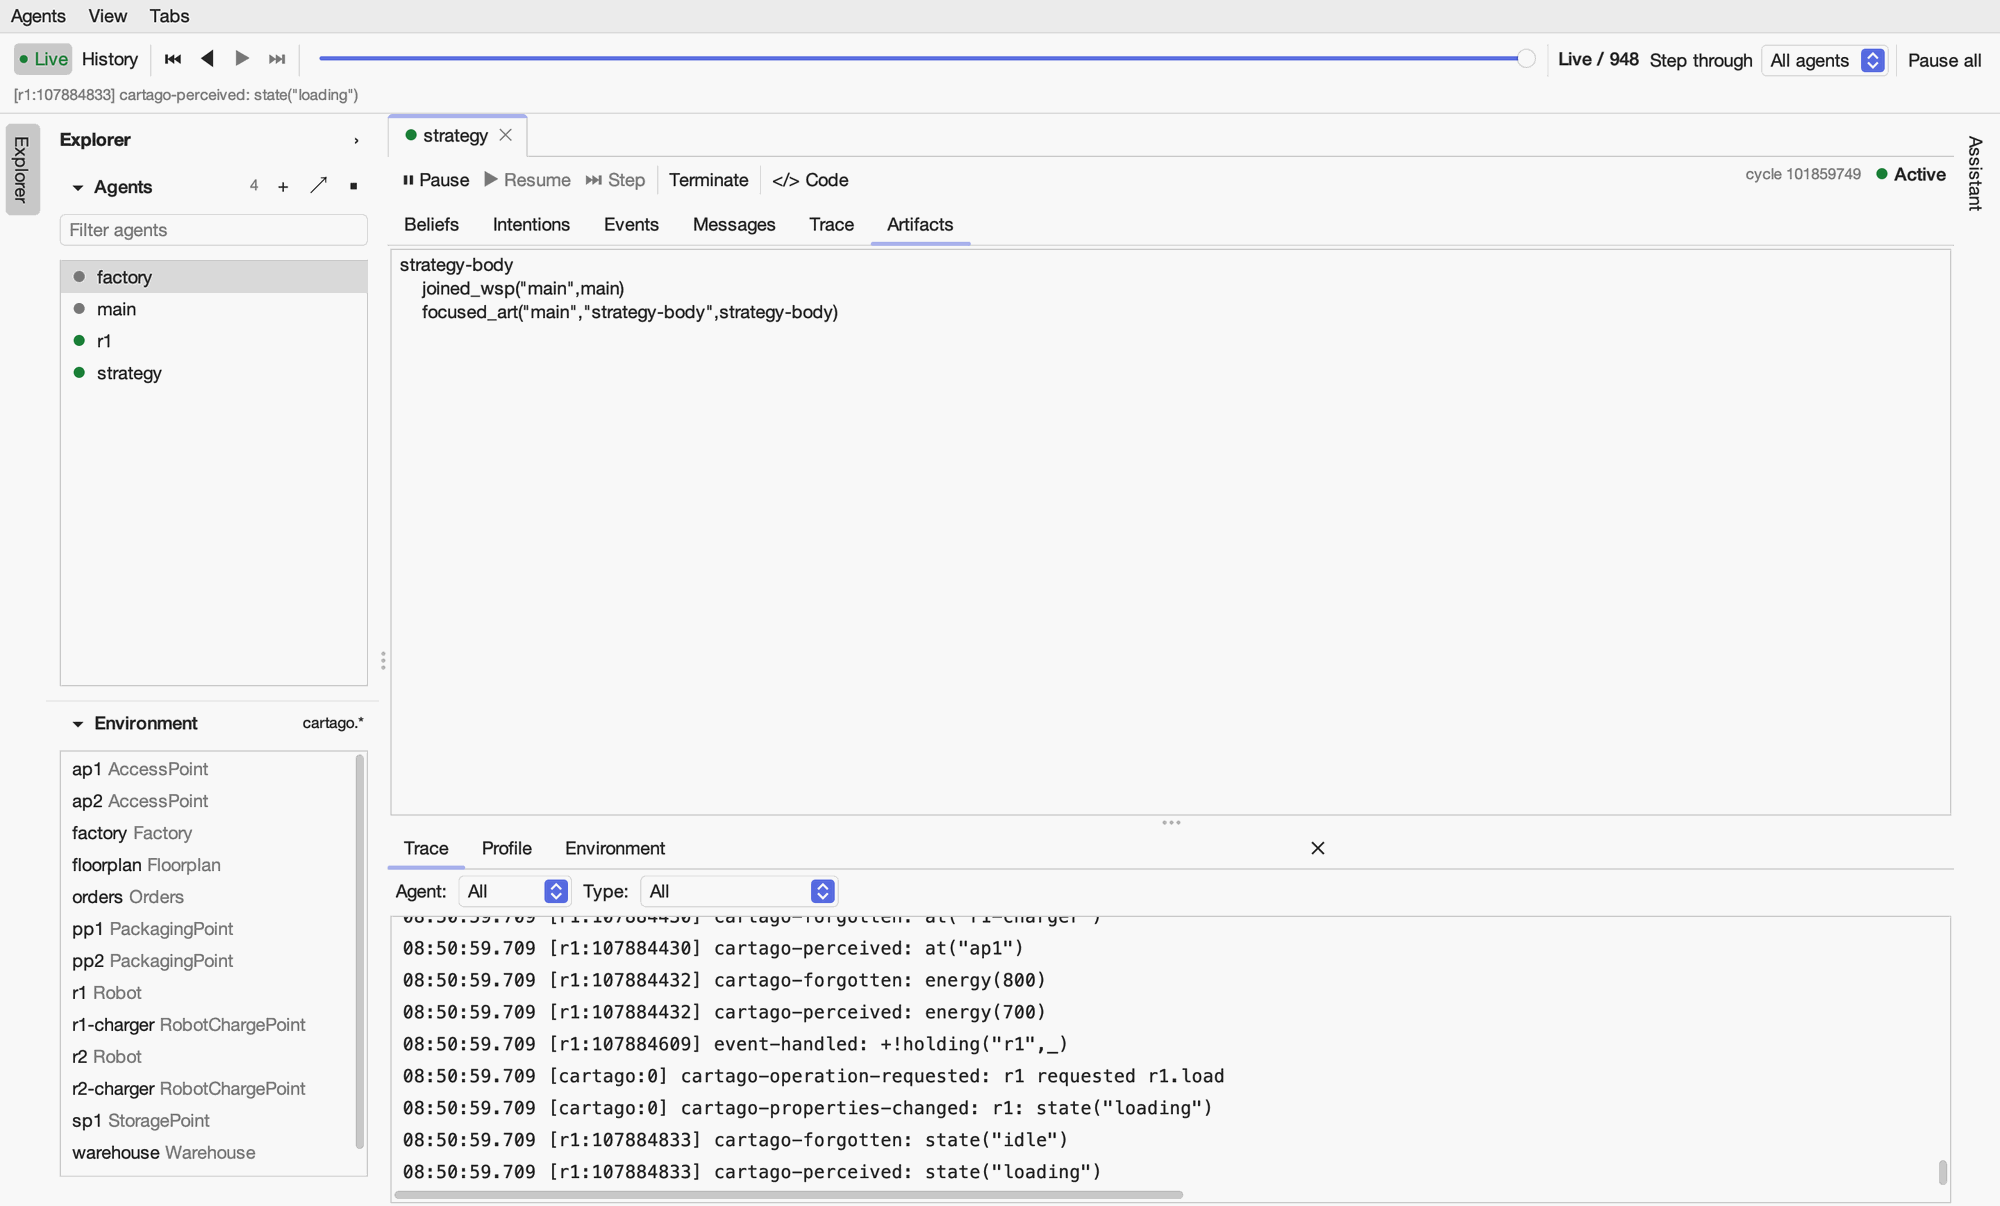This screenshot has width=2000, height=1206.
Task: Select the r1 agent
Action: tap(214, 341)
